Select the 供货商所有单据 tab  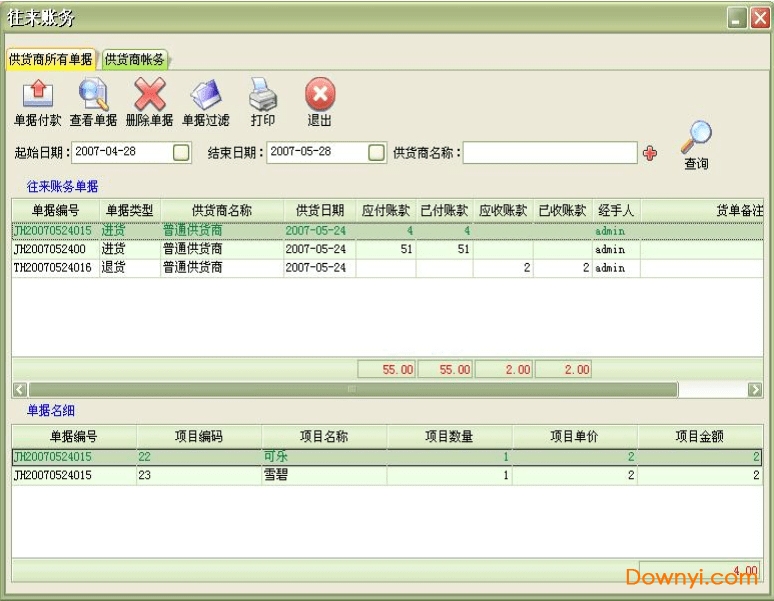click(x=51, y=60)
